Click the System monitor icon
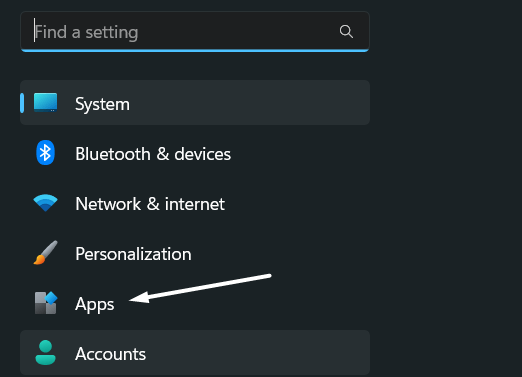The height and width of the screenshot is (377, 522). click(45, 102)
